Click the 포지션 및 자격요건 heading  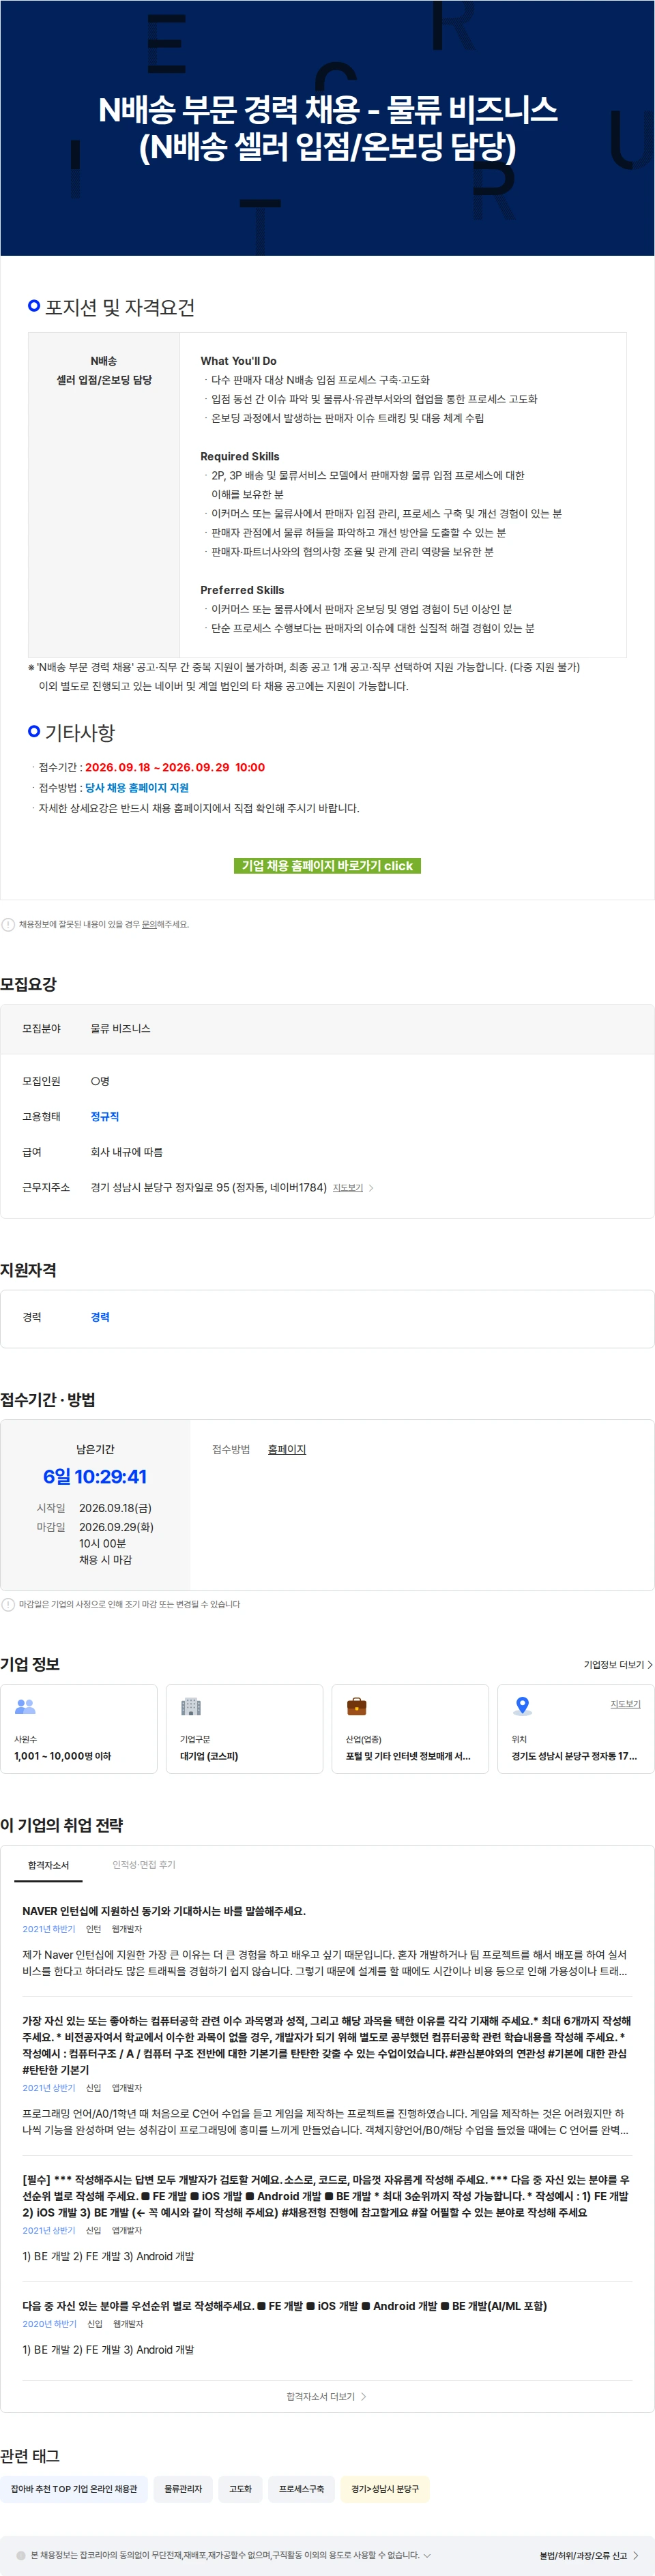tap(120, 307)
